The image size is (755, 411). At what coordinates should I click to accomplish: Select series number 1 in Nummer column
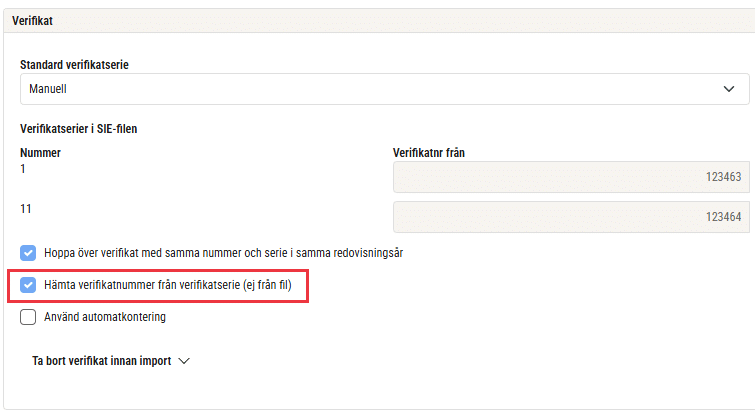[23, 169]
